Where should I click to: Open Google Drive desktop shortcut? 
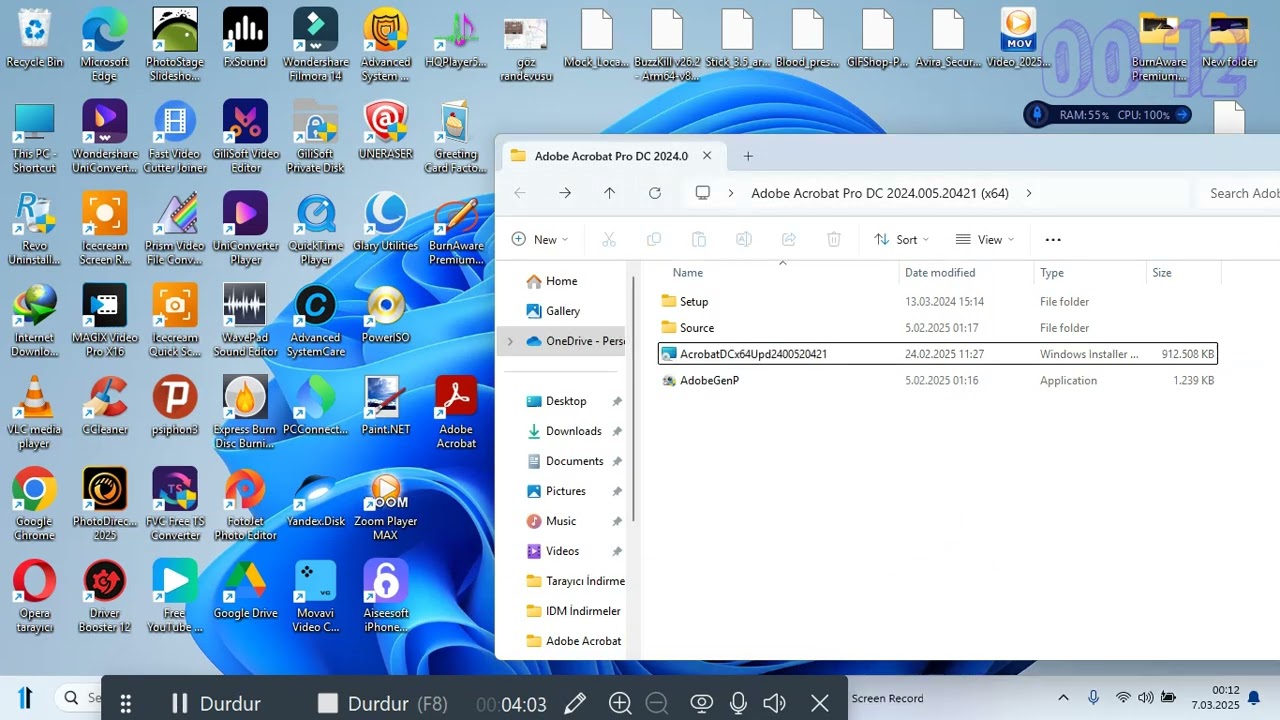[x=245, y=590]
